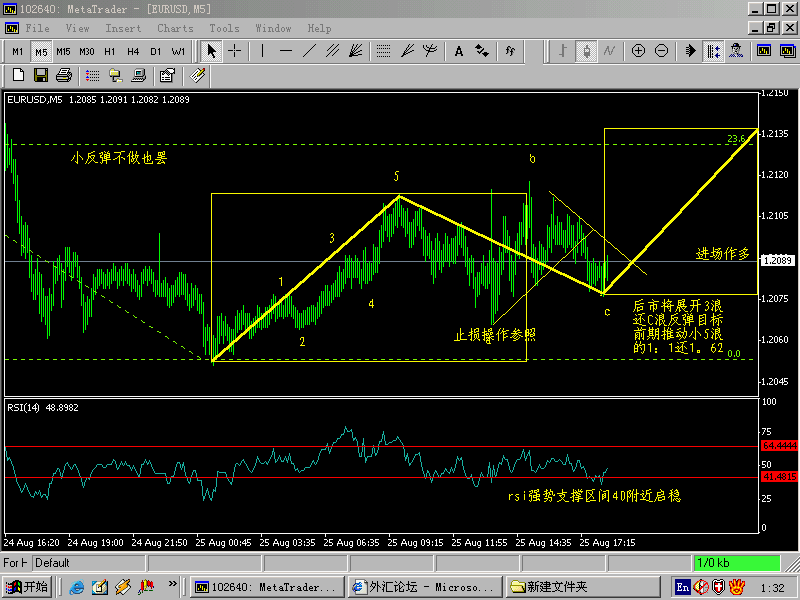
Task: Create a new chart document
Action: 18,76
